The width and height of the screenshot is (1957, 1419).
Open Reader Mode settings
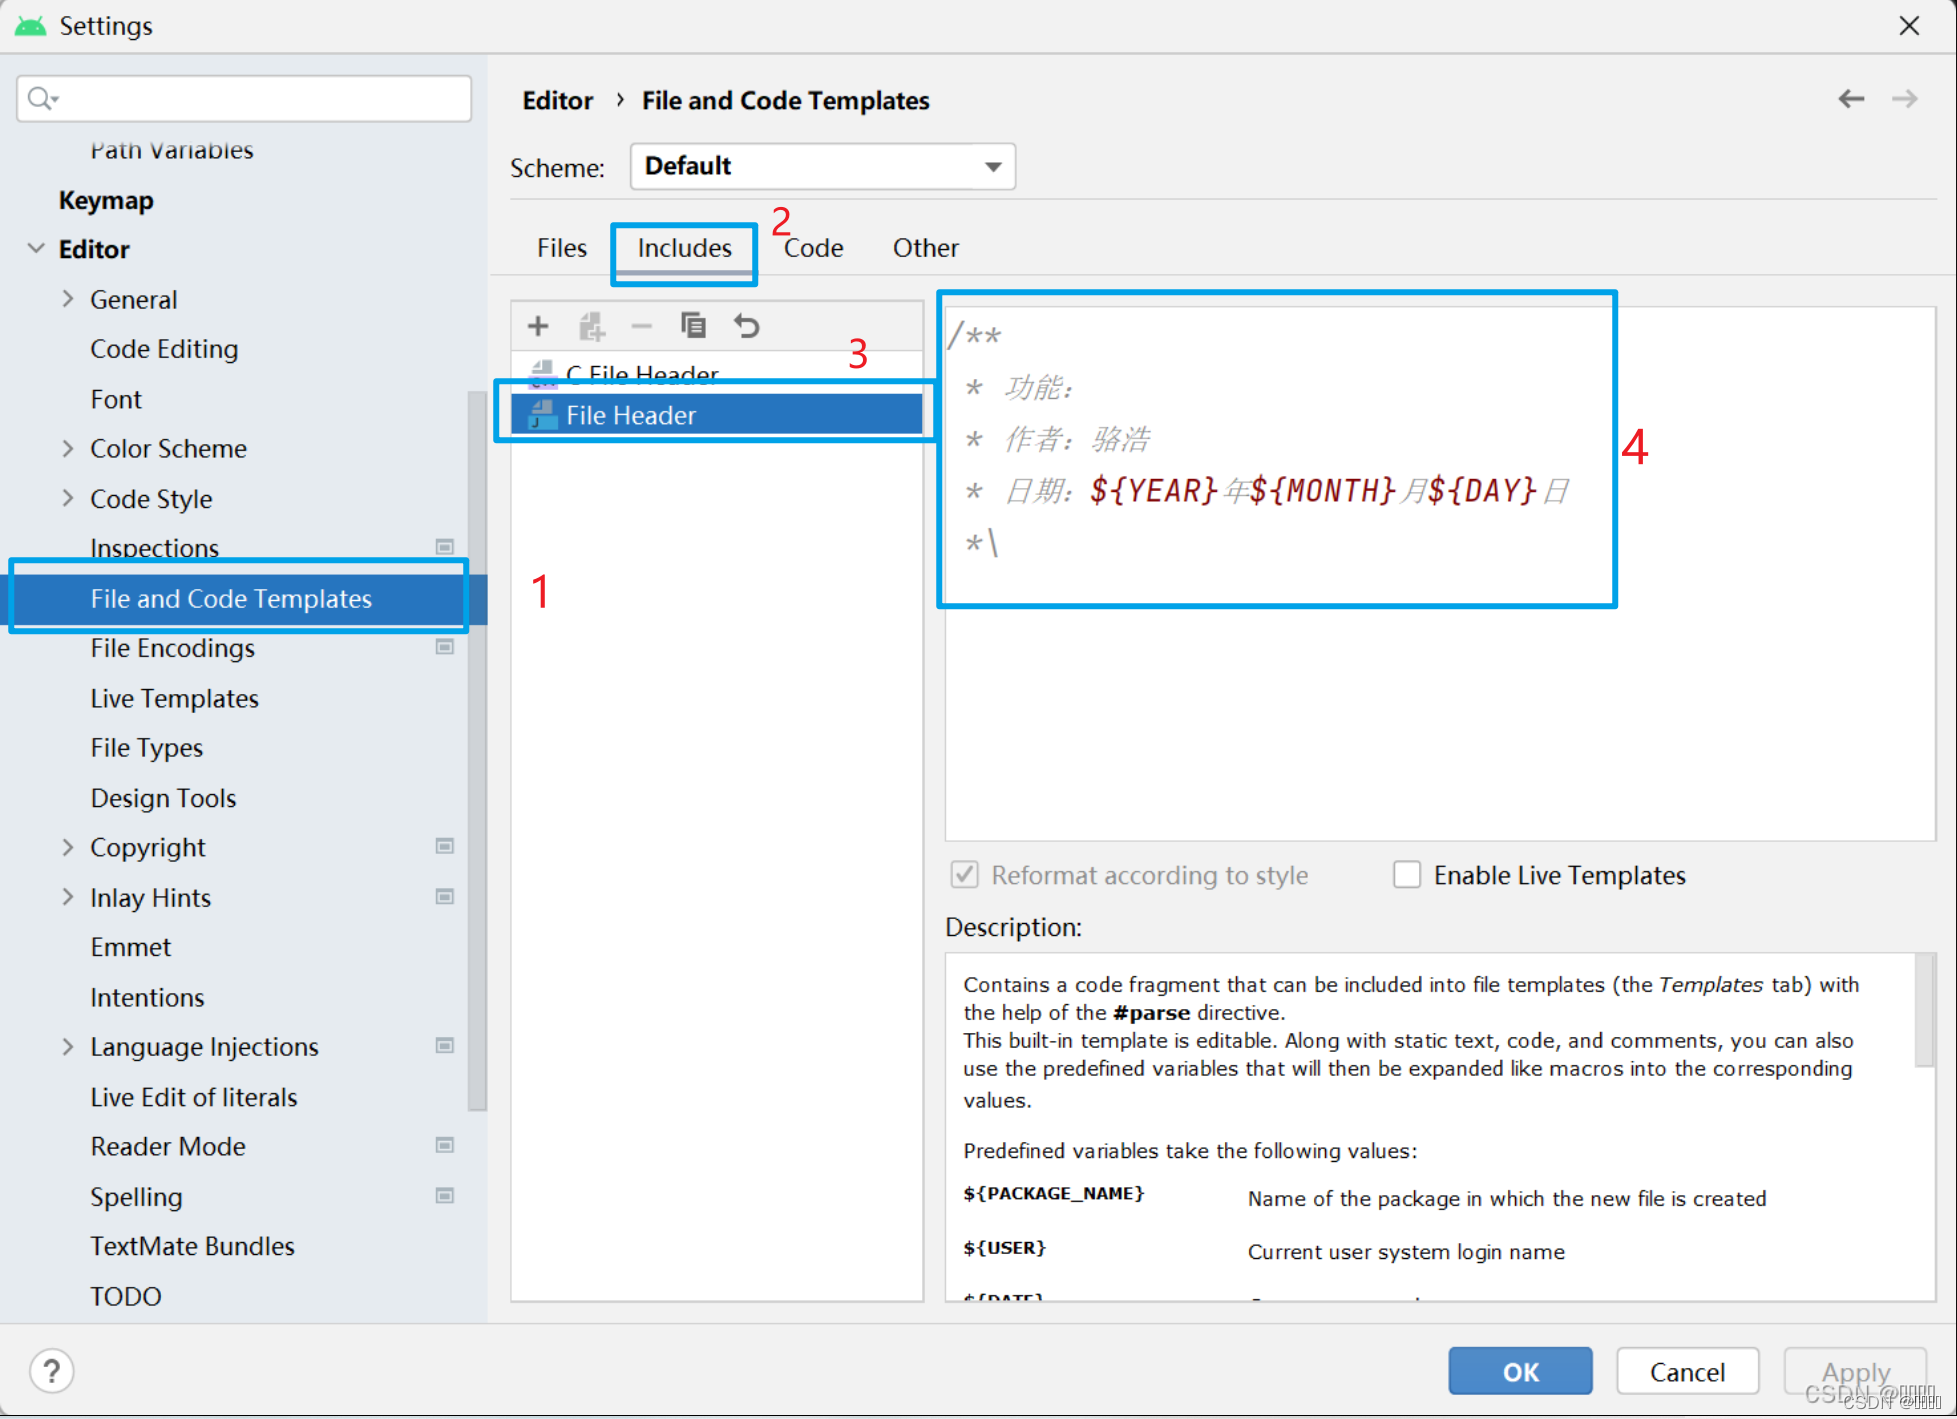tap(168, 1146)
